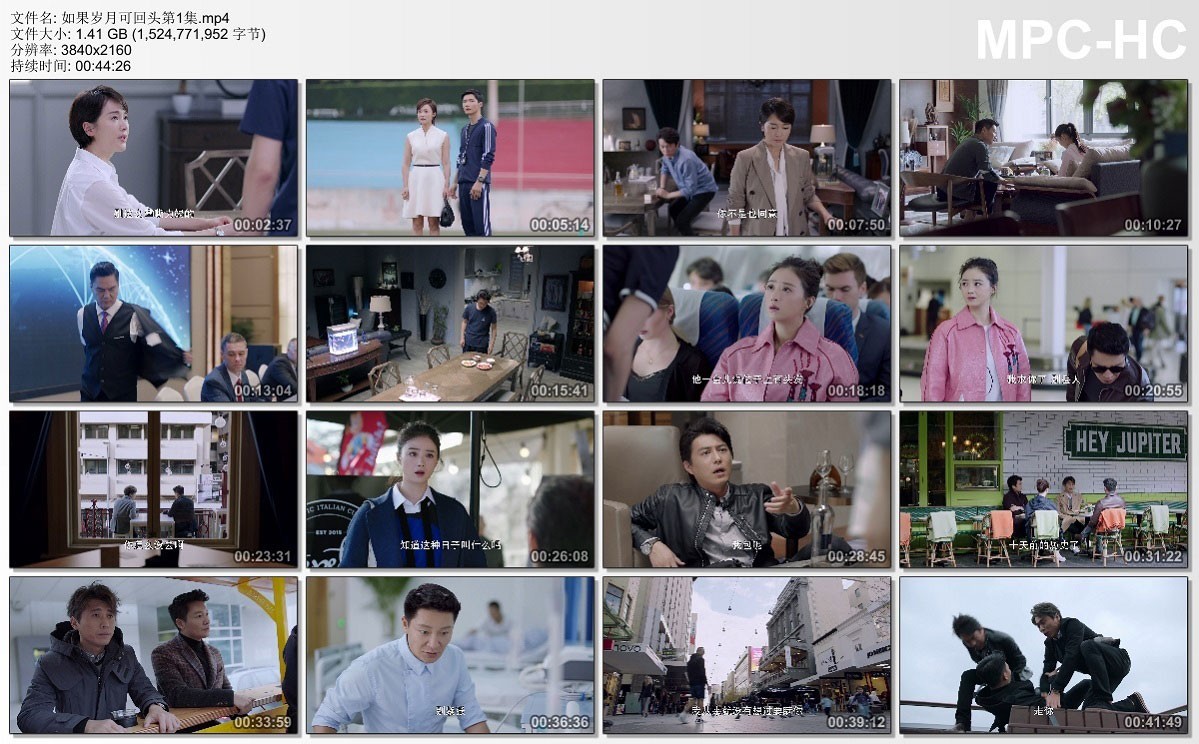Viewport: 1199px width, 744px height.
Task: Click the MPC-HC logo in the header
Action: click(1080, 41)
